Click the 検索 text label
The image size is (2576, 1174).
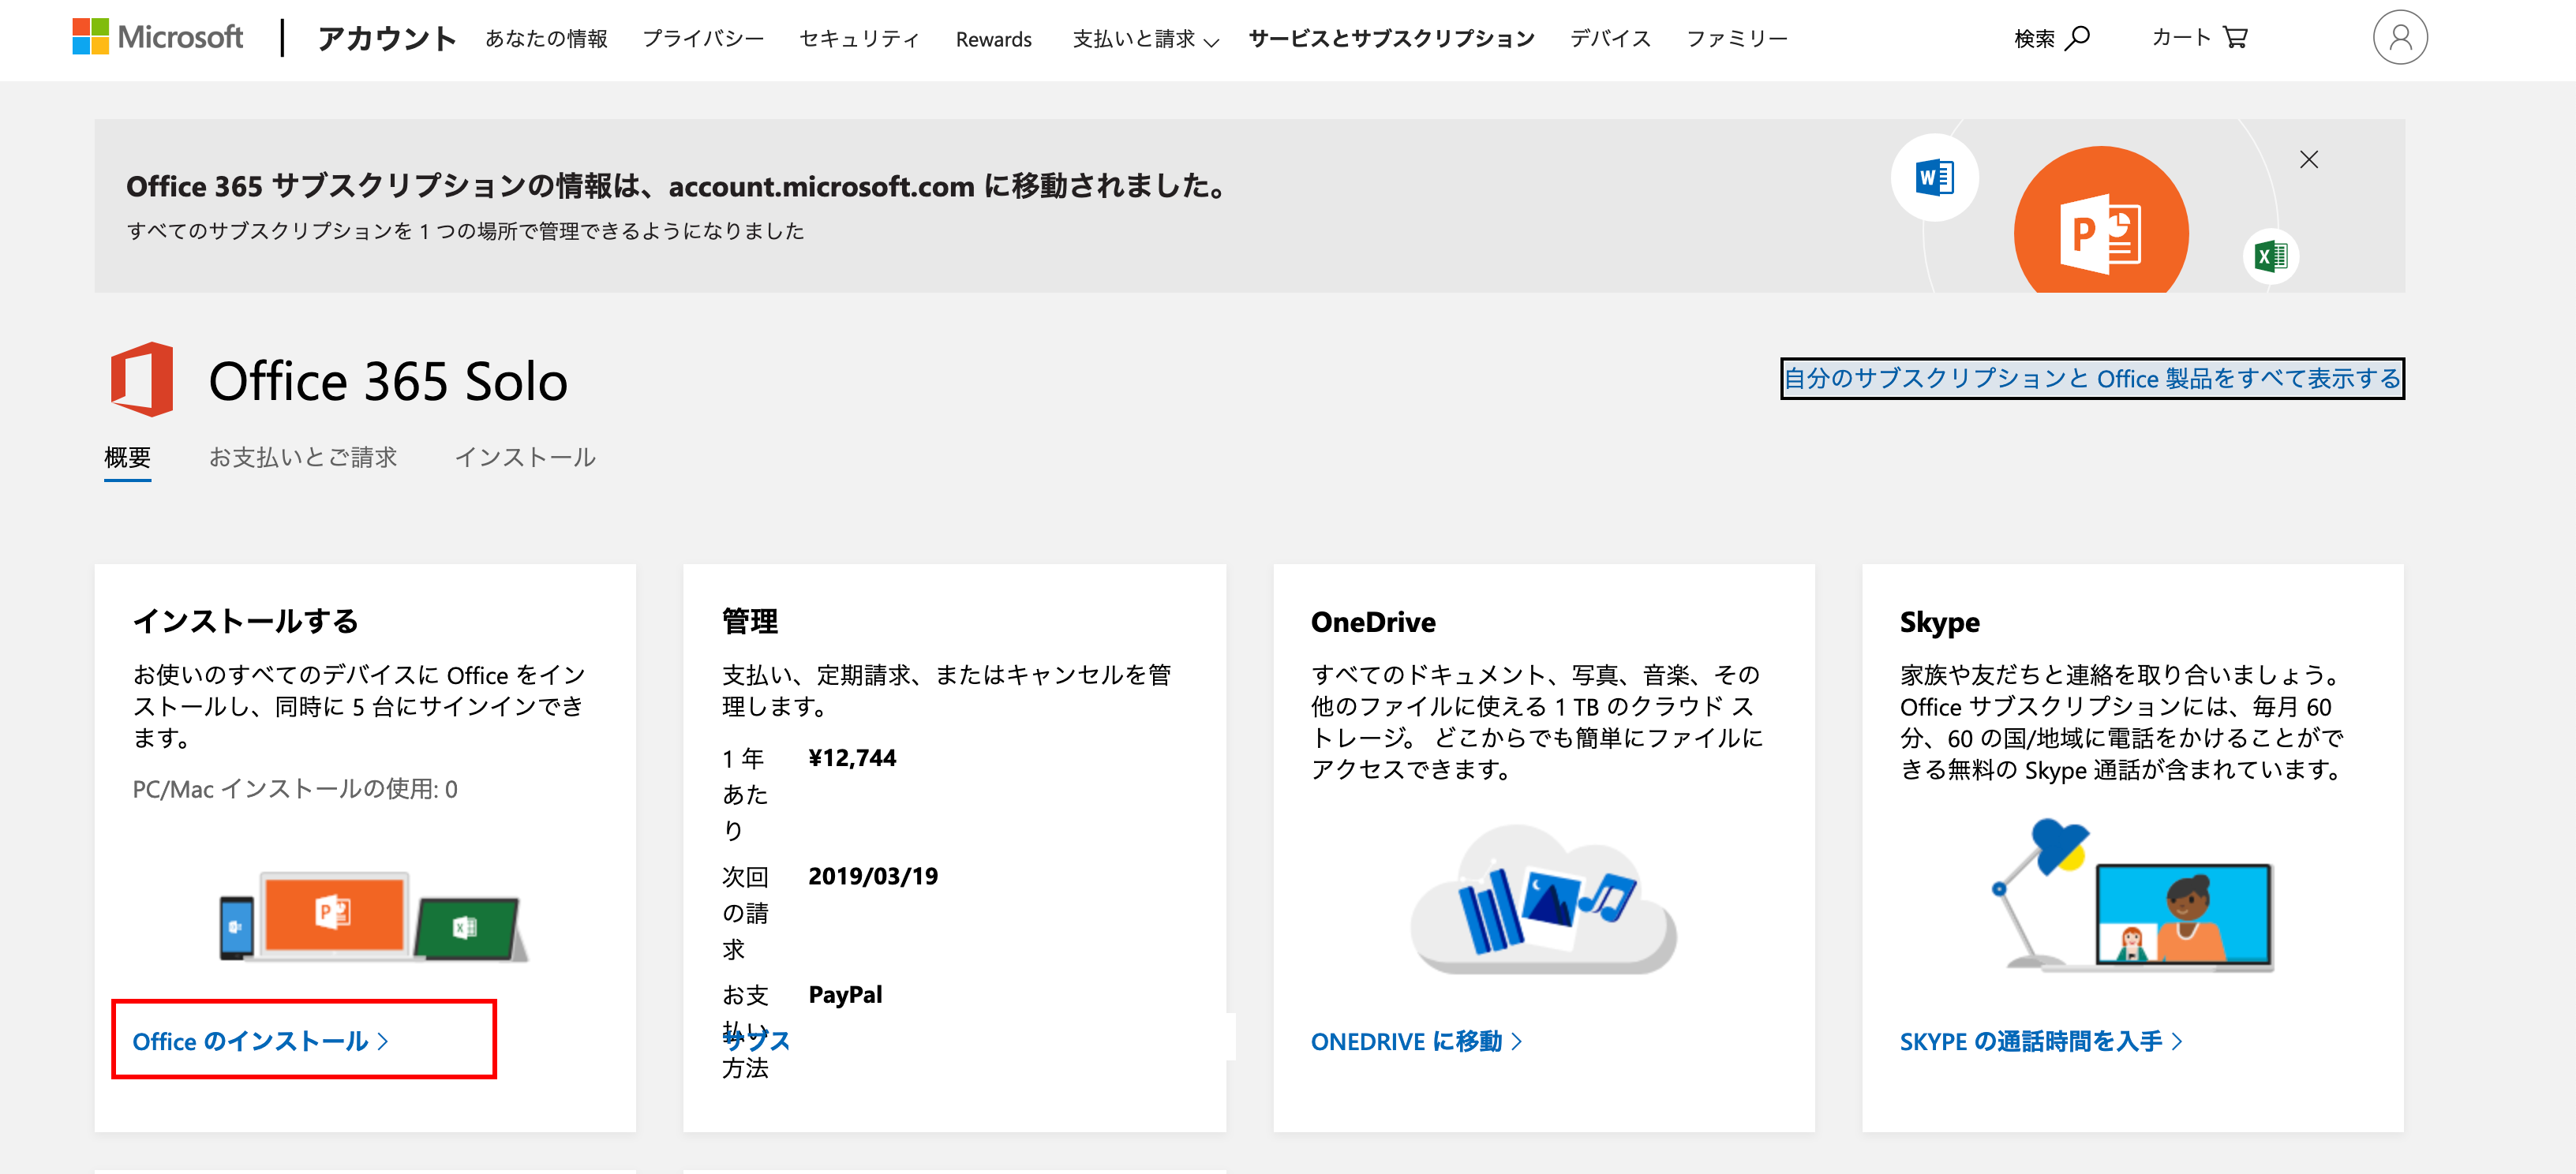tap(2035, 38)
